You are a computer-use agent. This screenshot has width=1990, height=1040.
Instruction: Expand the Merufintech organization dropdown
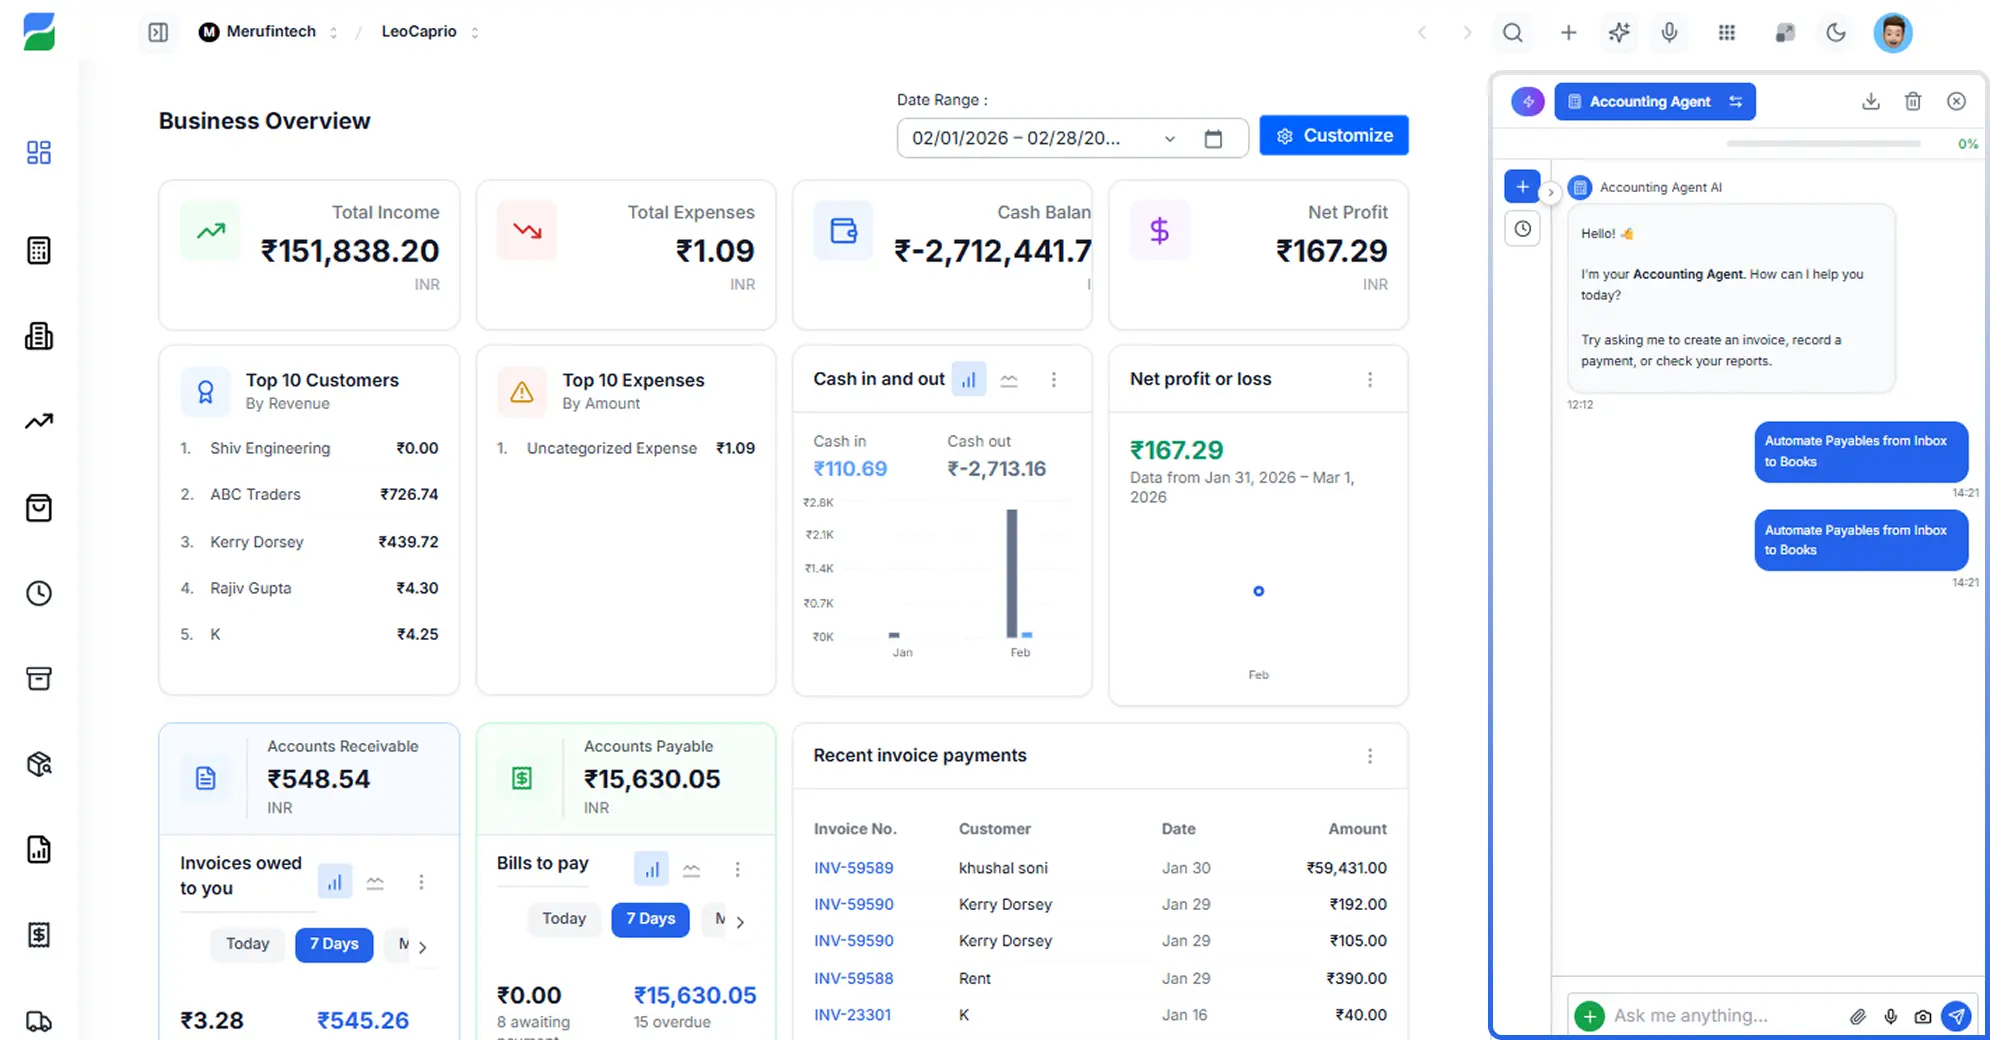click(334, 31)
